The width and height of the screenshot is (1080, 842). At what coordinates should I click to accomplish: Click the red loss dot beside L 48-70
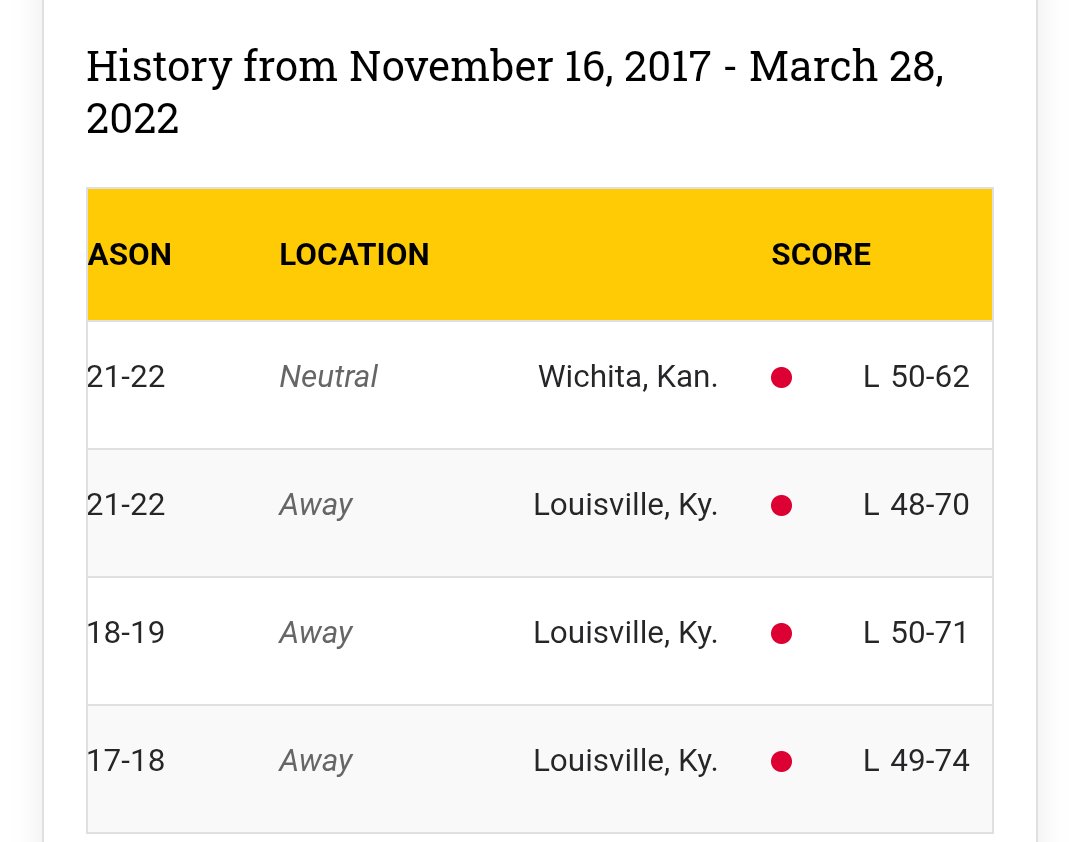pyautogui.click(x=782, y=506)
